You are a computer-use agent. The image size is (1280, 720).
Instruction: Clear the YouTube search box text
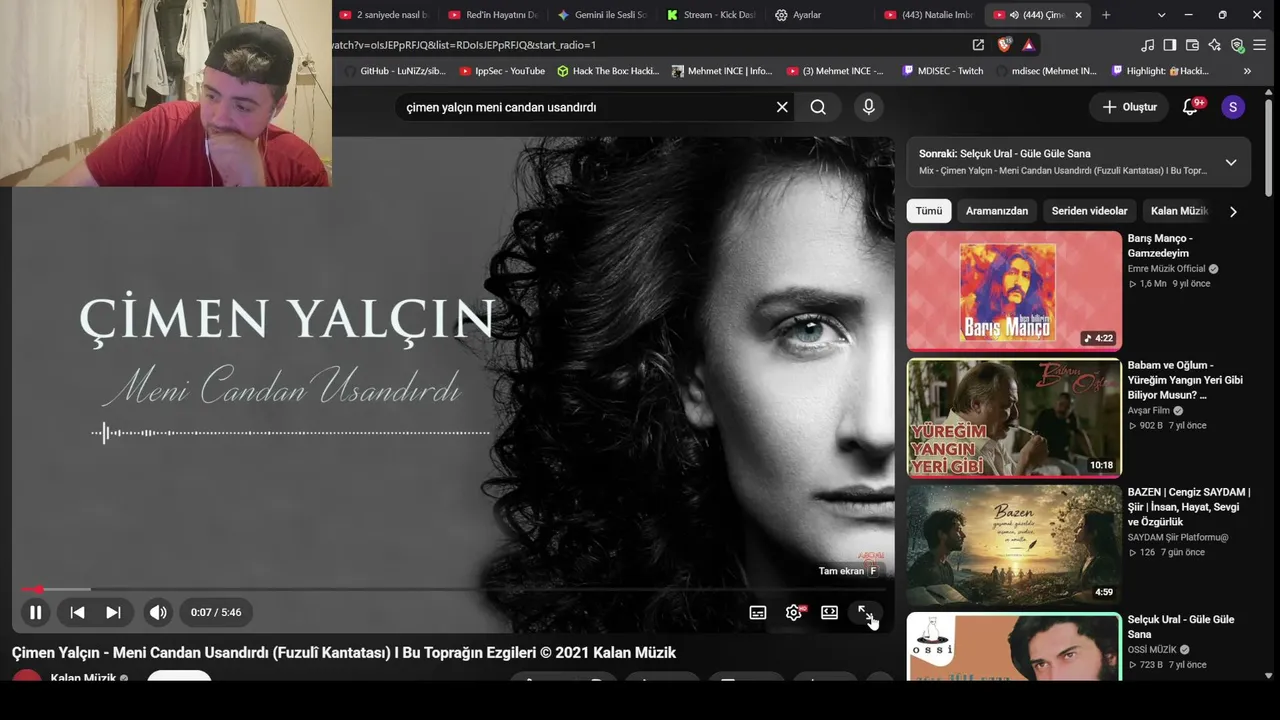[x=782, y=107]
